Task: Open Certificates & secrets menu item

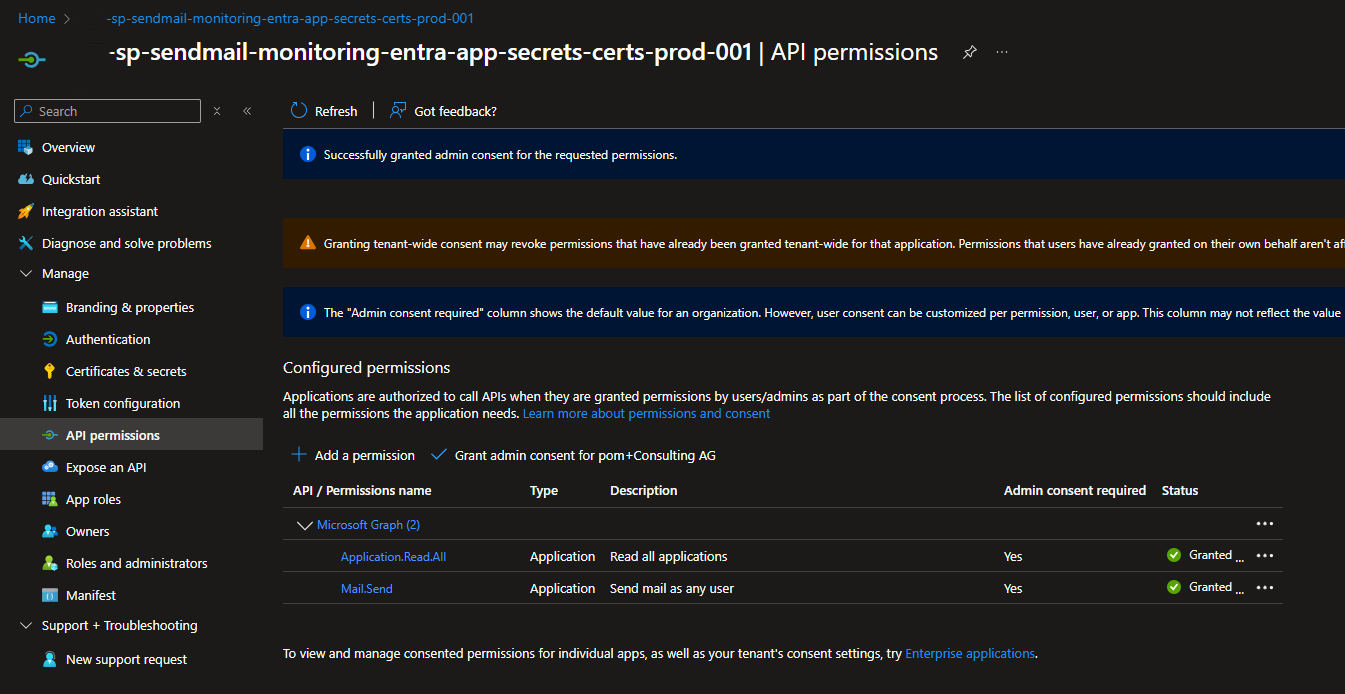Action: click(x=126, y=371)
